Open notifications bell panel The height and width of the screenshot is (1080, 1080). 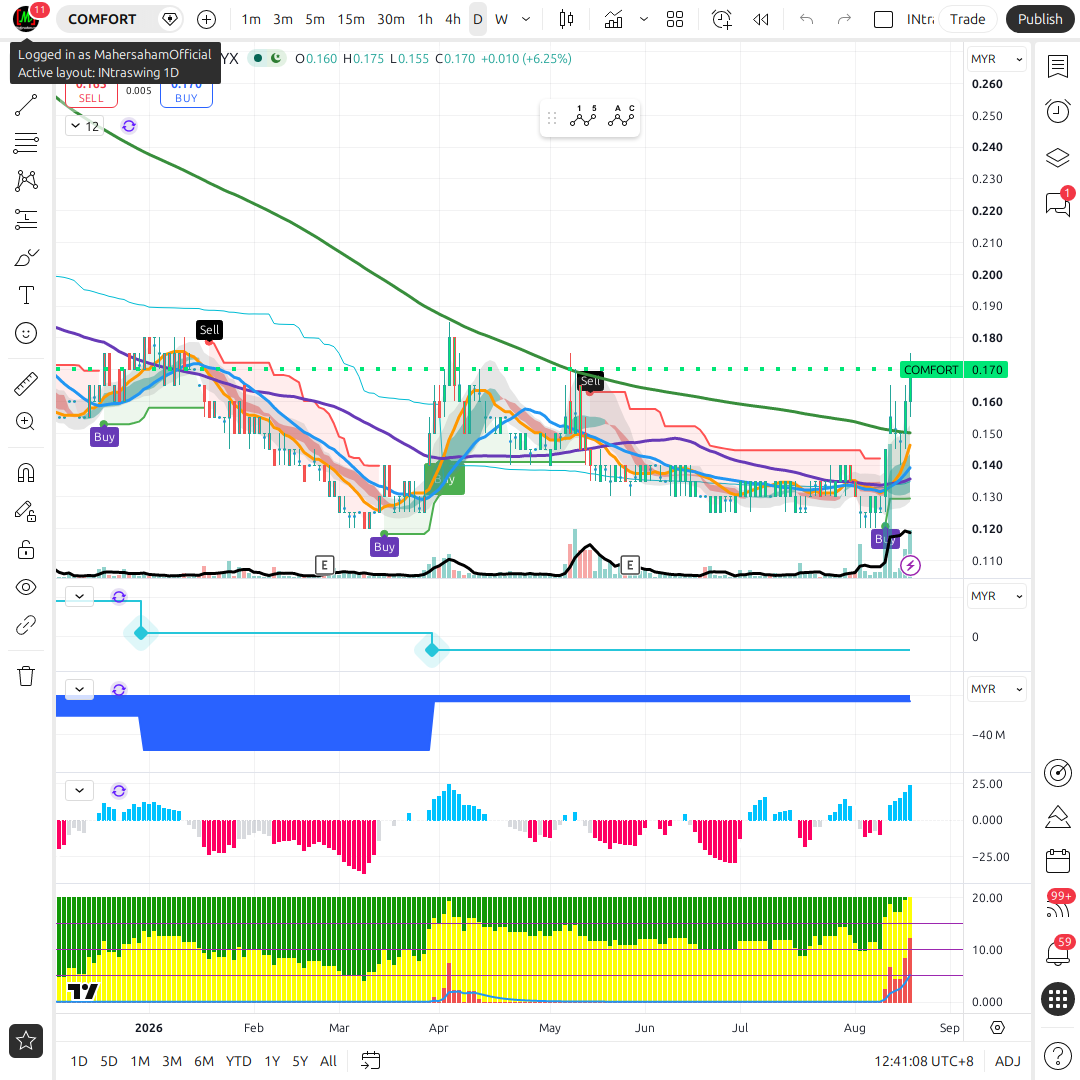click(1057, 952)
